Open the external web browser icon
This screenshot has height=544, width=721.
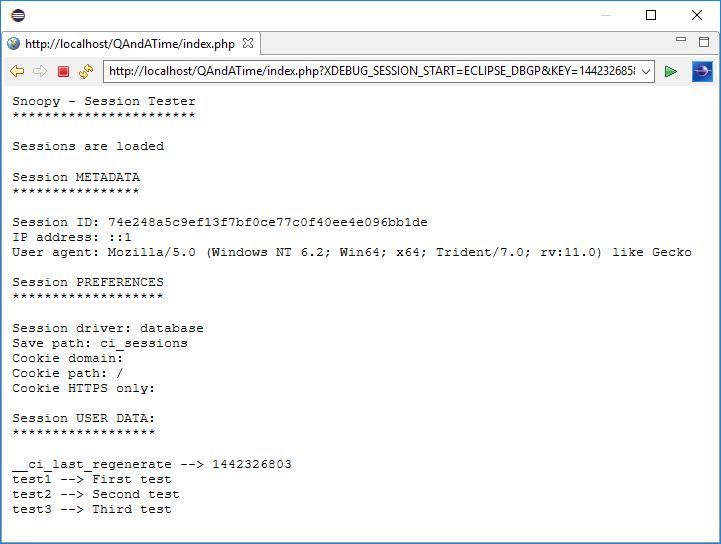[x=702, y=71]
